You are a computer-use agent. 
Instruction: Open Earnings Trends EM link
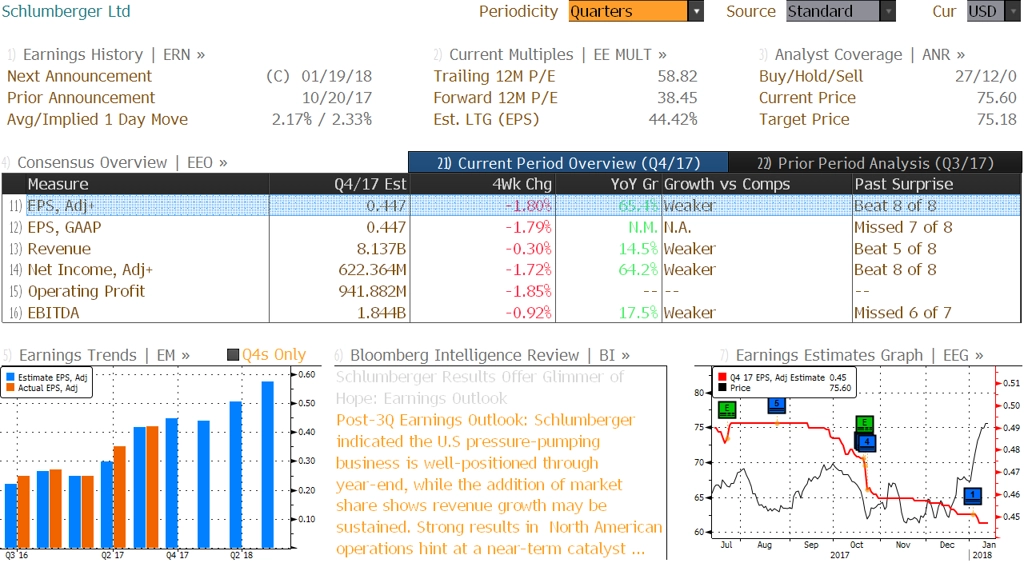click(x=104, y=355)
